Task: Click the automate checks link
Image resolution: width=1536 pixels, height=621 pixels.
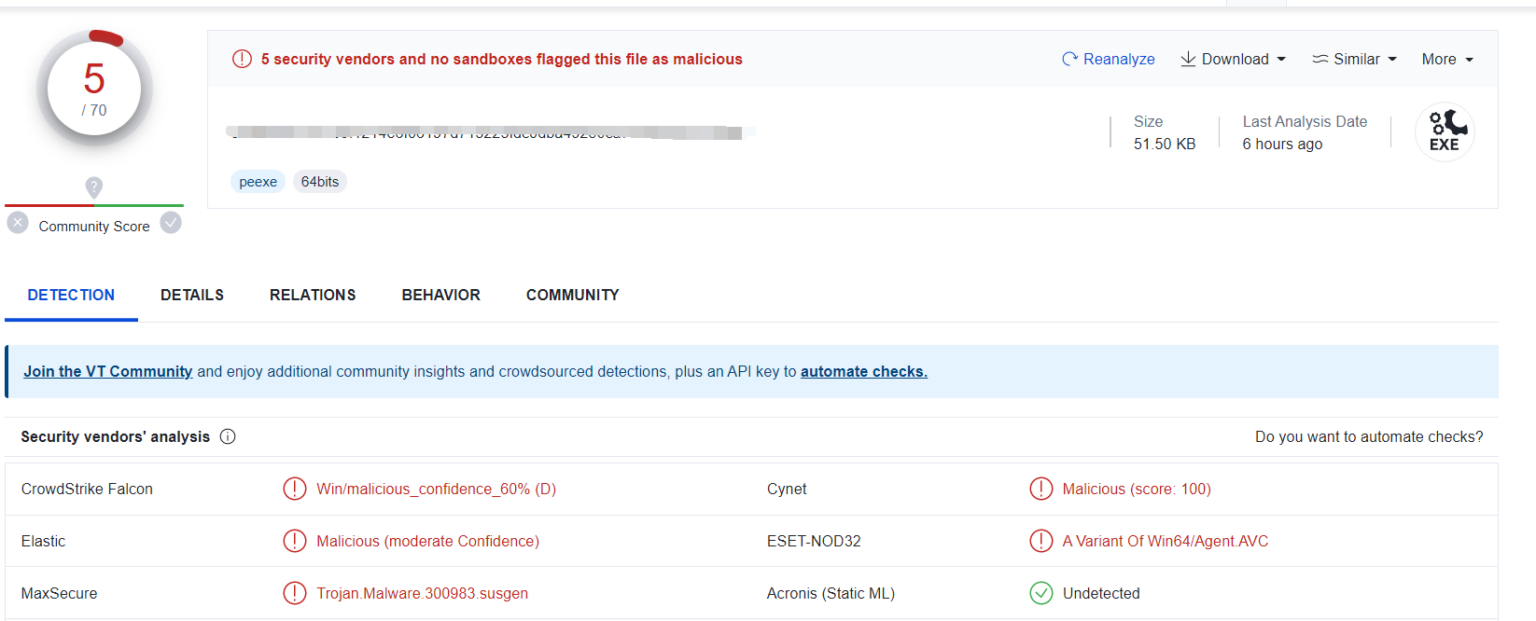Action: (x=864, y=372)
